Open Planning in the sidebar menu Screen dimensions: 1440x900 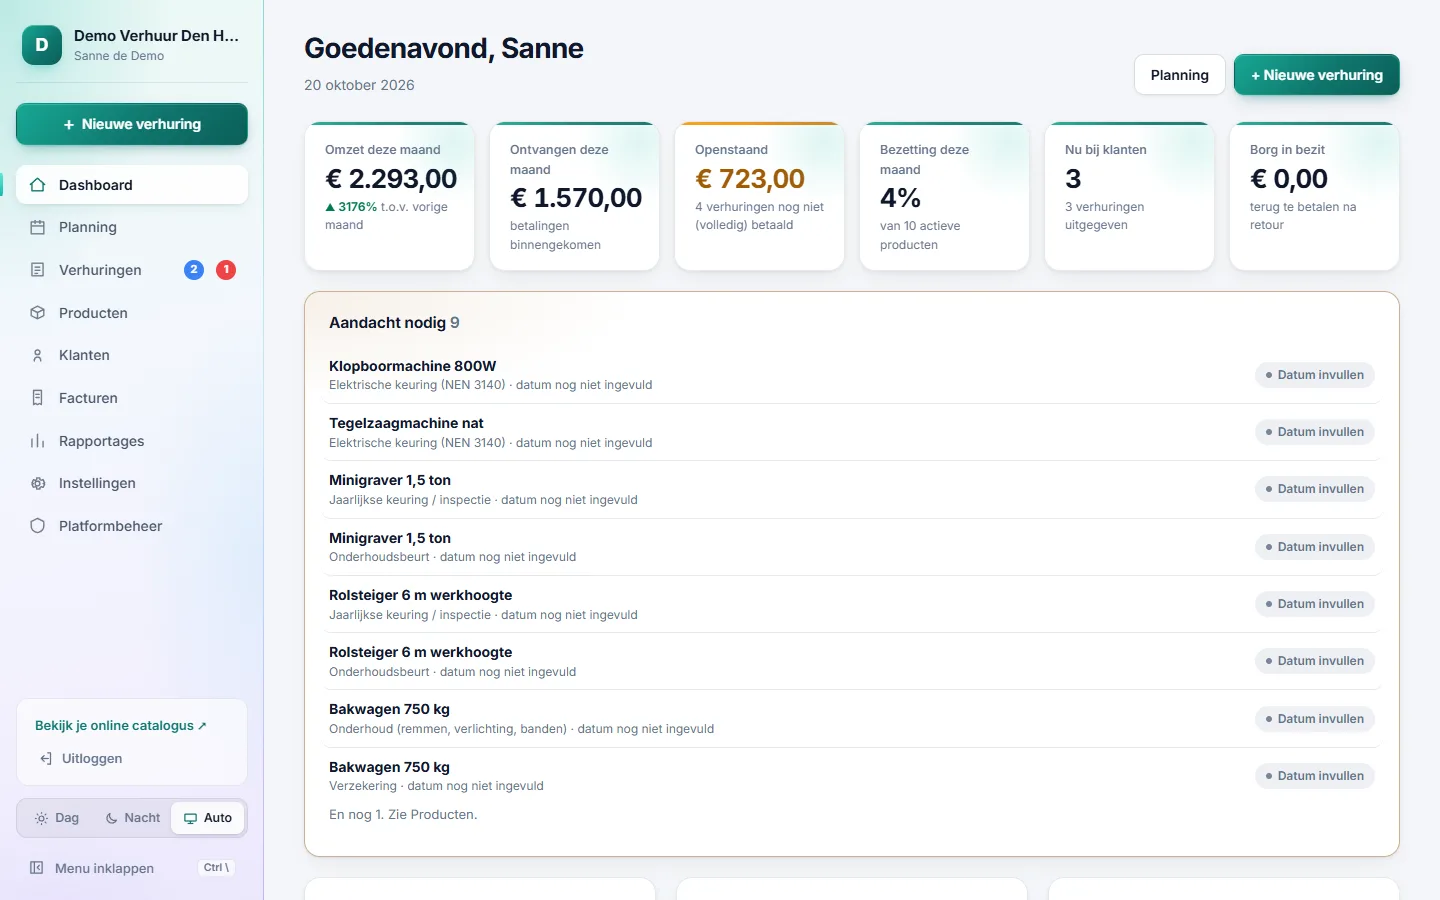(x=132, y=227)
